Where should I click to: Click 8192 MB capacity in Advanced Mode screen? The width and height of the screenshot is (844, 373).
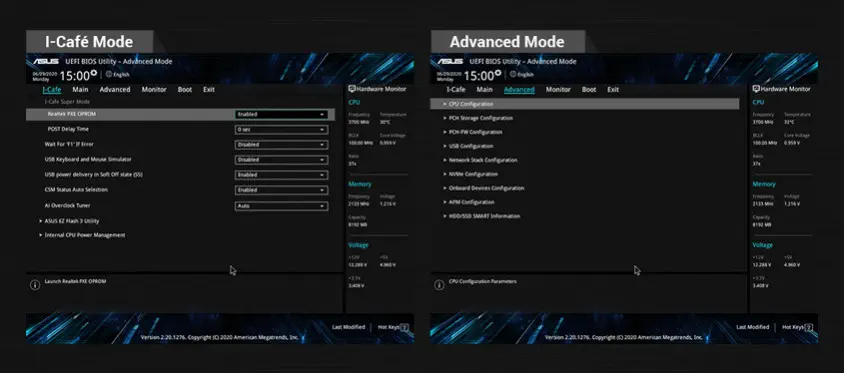pos(762,224)
